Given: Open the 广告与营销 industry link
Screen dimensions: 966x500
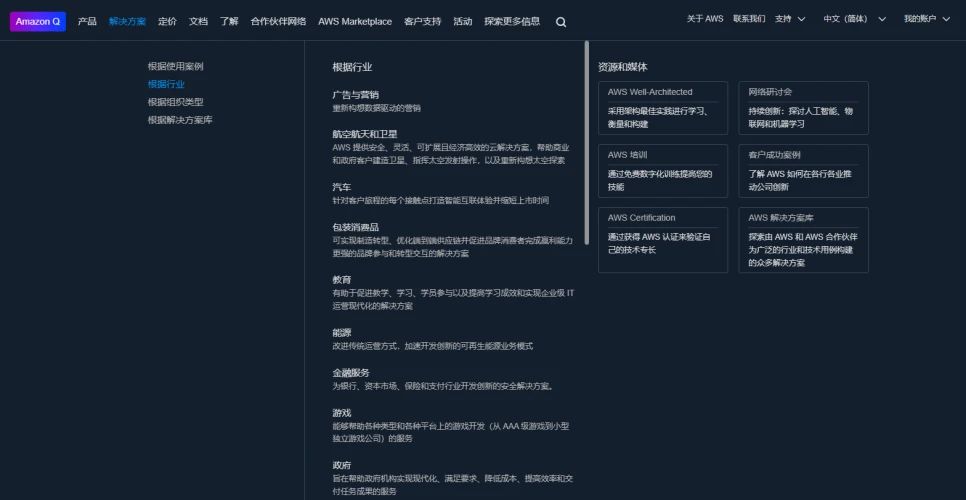Looking at the screenshot, I should pyautogui.click(x=355, y=95).
